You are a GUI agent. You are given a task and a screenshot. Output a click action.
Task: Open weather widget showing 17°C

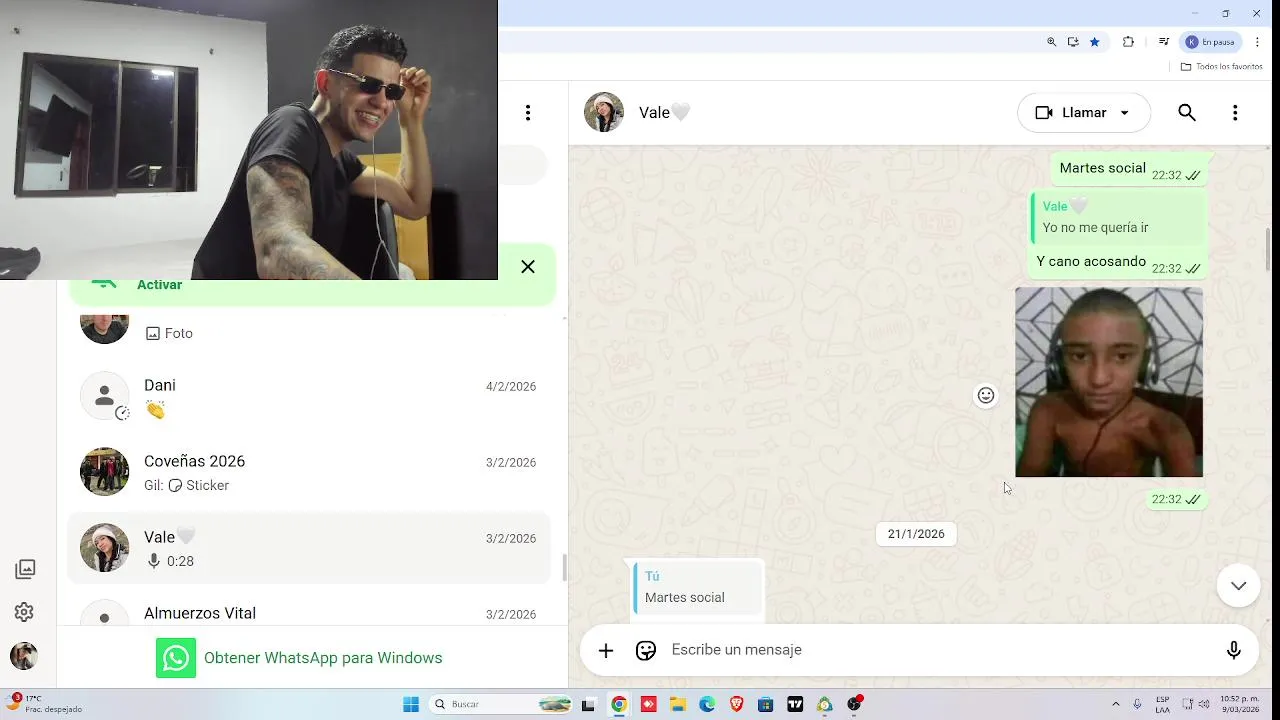click(44, 704)
